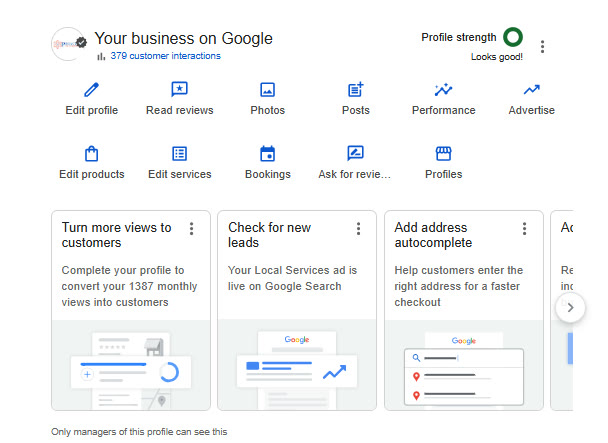
Task: Open the header three-dot menu
Action: (x=542, y=47)
